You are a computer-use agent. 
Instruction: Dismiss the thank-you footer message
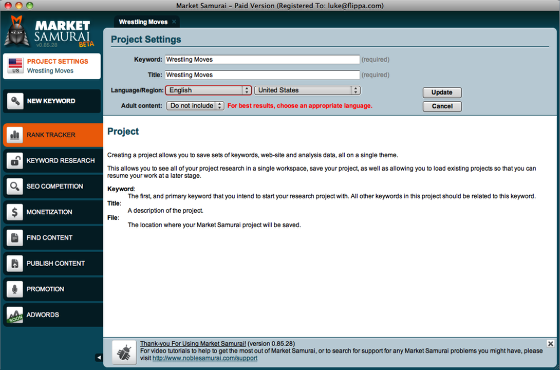click(550, 344)
